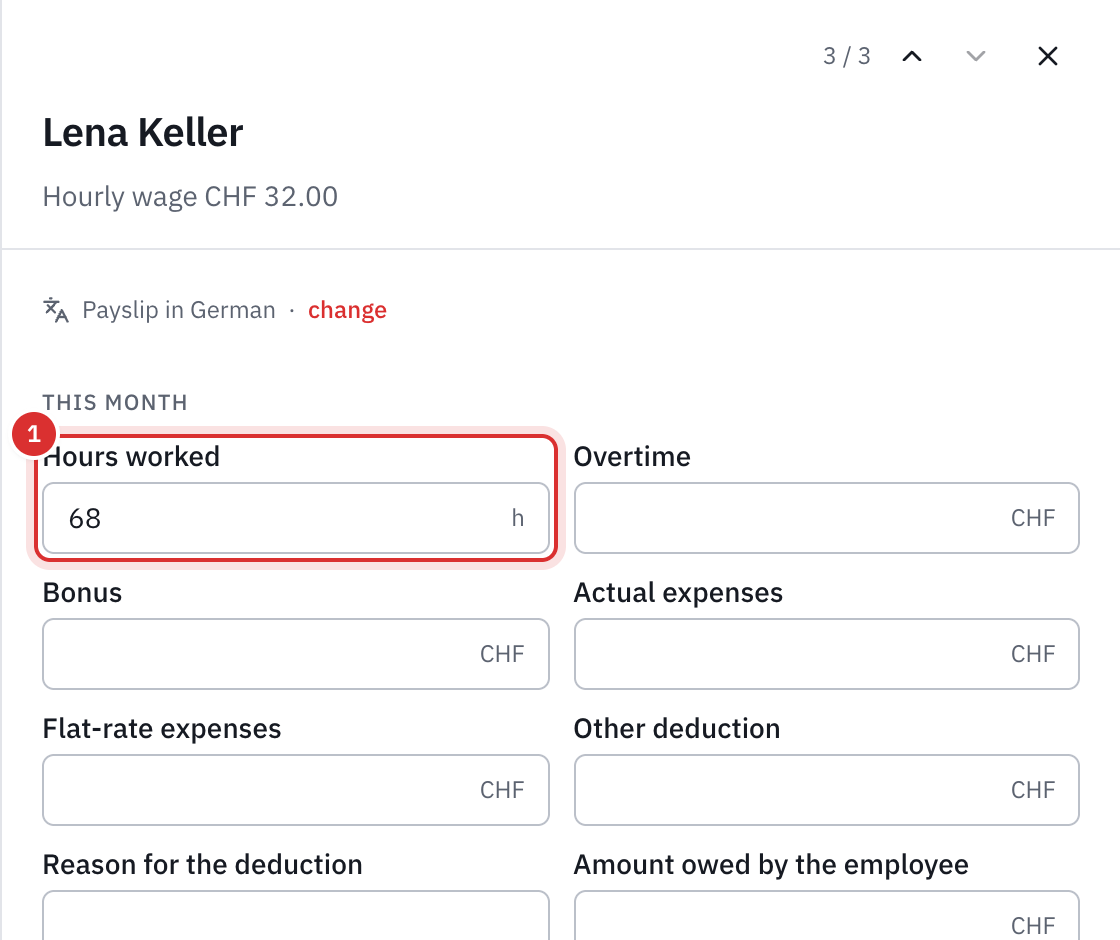This screenshot has width=1120, height=940.
Task: Click Amount owed by the employee field
Action: [826, 916]
